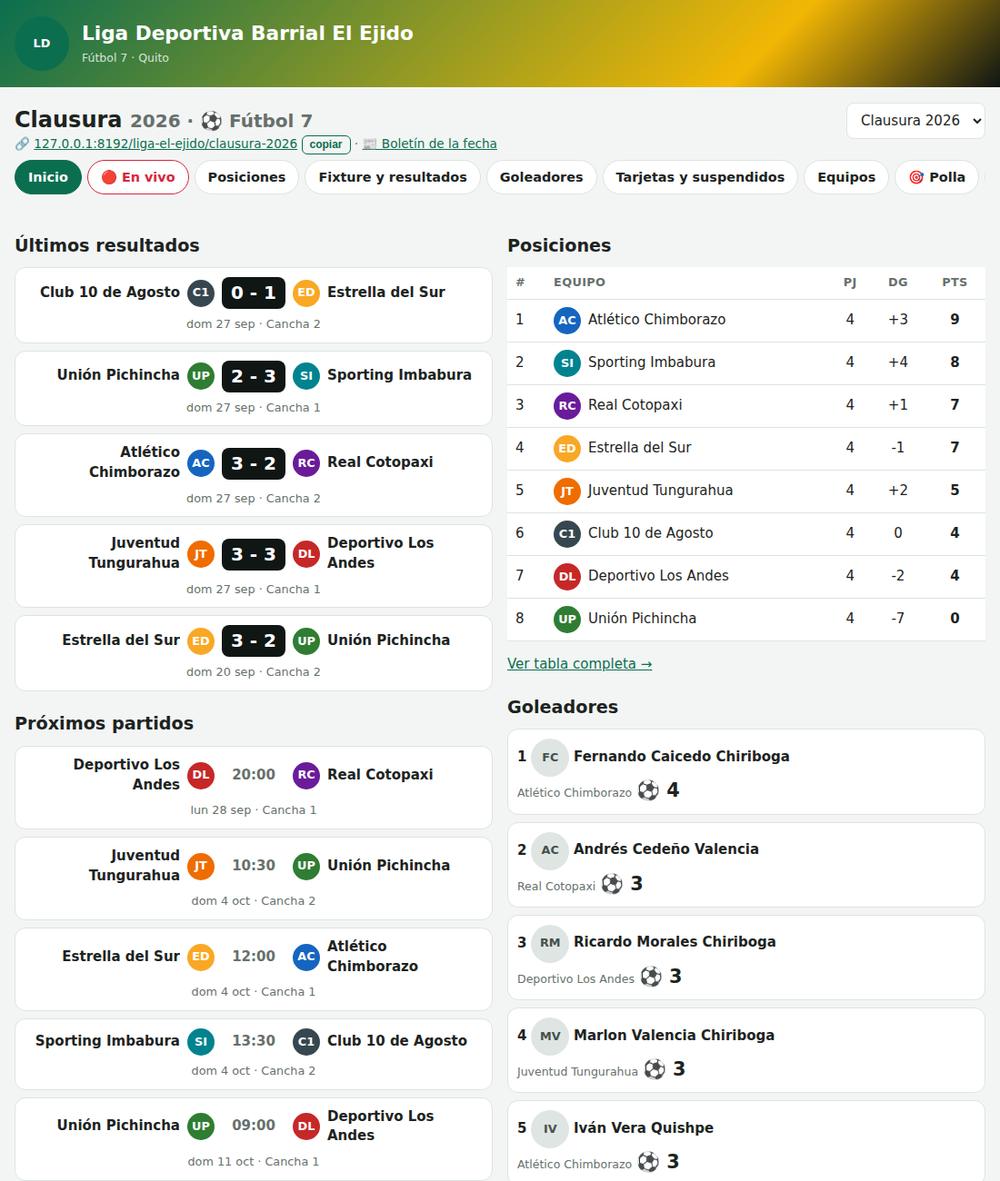This screenshot has width=1000, height=1181.
Task: Open Fixture y resultados tab
Action: pos(392,177)
